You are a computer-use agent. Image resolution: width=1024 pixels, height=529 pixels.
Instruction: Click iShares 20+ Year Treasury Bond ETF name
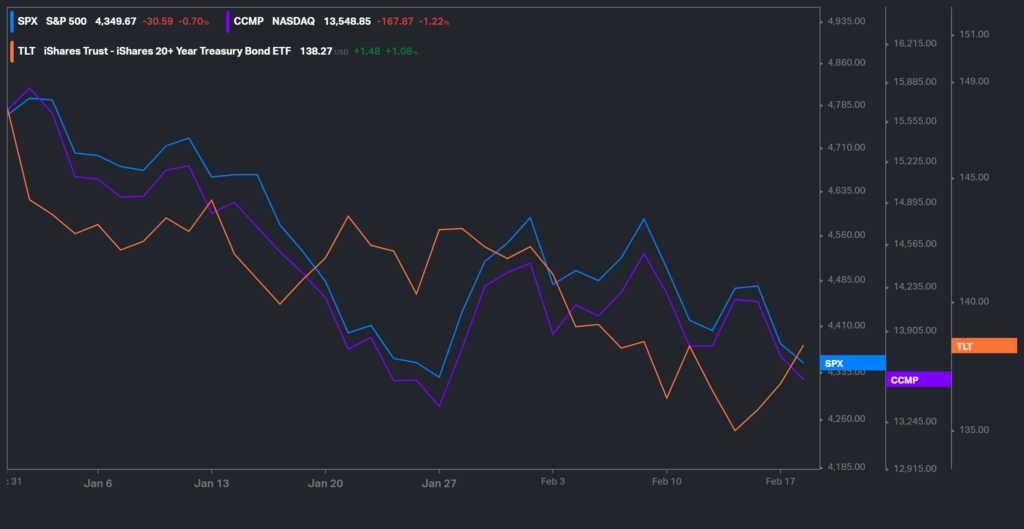point(167,50)
